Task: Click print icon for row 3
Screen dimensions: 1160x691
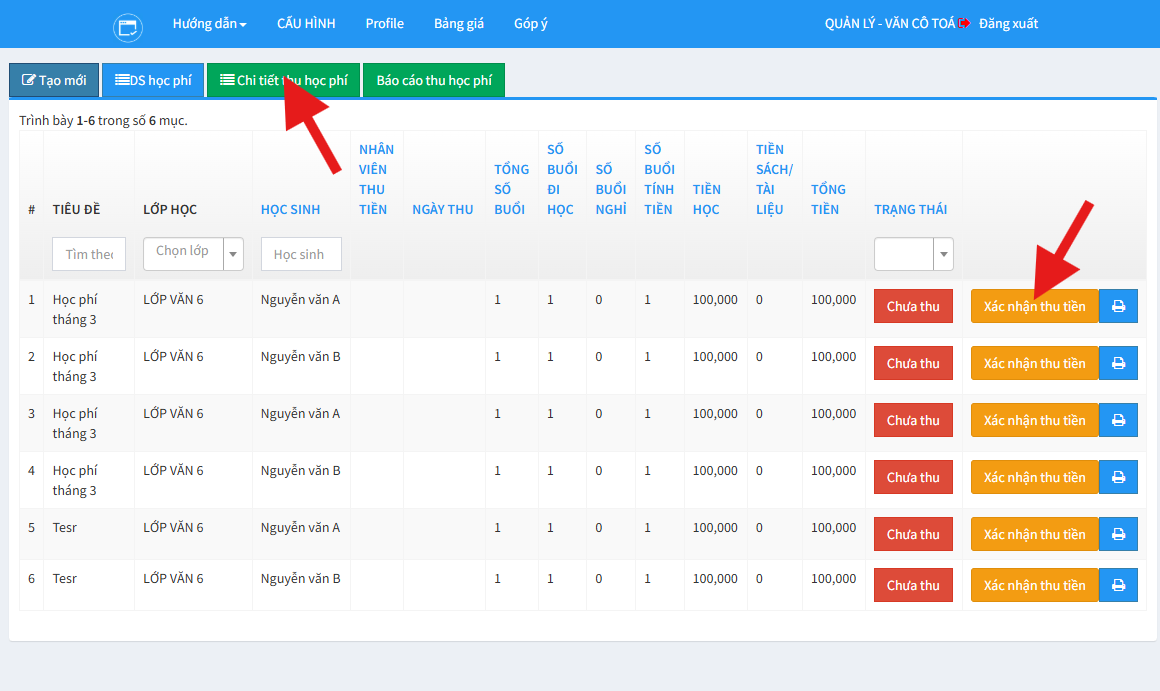Action: point(1118,420)
